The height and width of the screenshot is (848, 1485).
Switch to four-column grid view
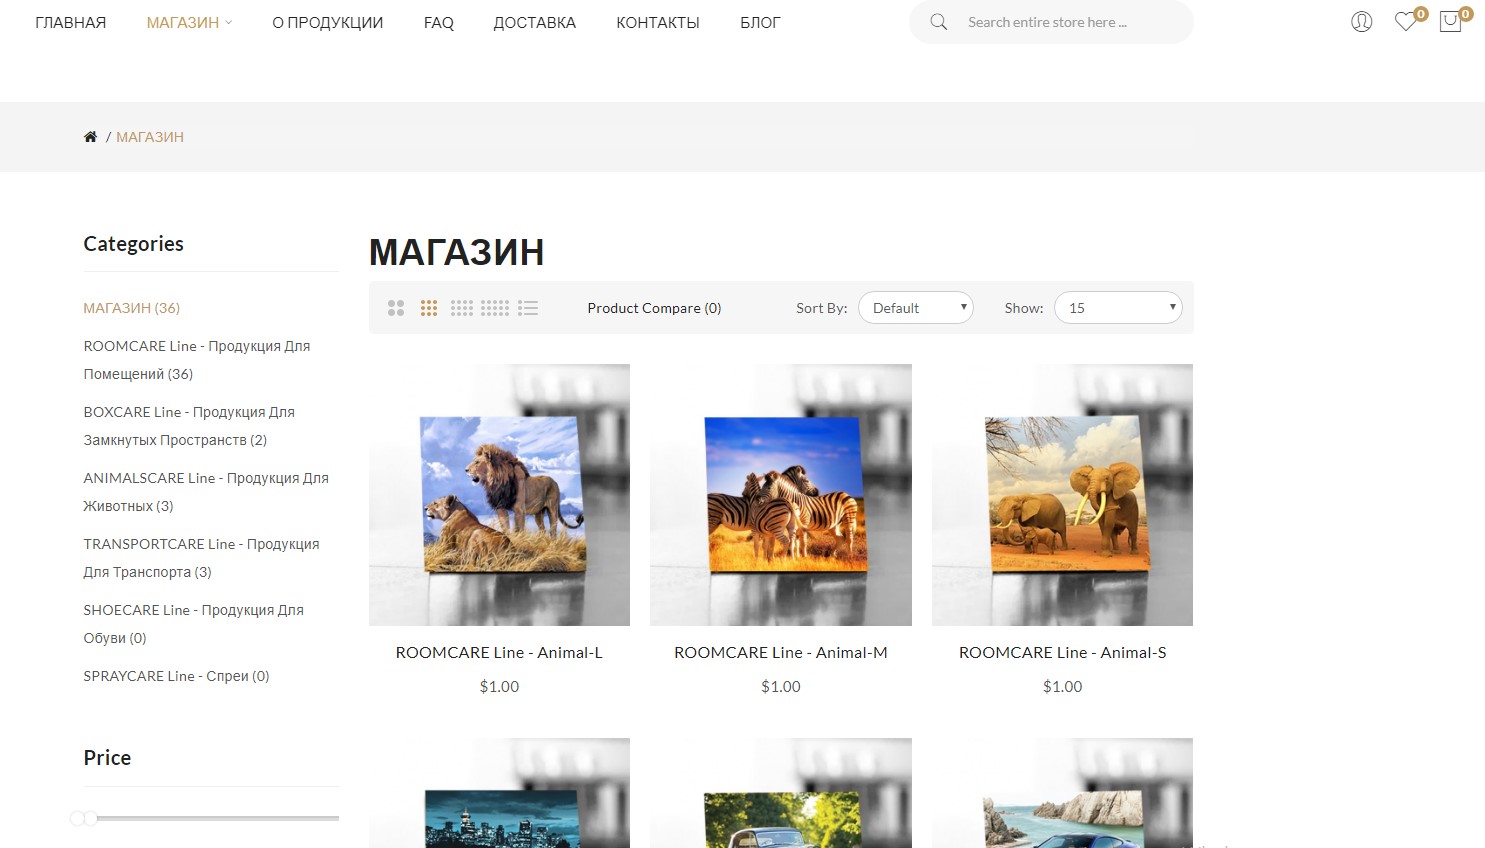[462, 308]
